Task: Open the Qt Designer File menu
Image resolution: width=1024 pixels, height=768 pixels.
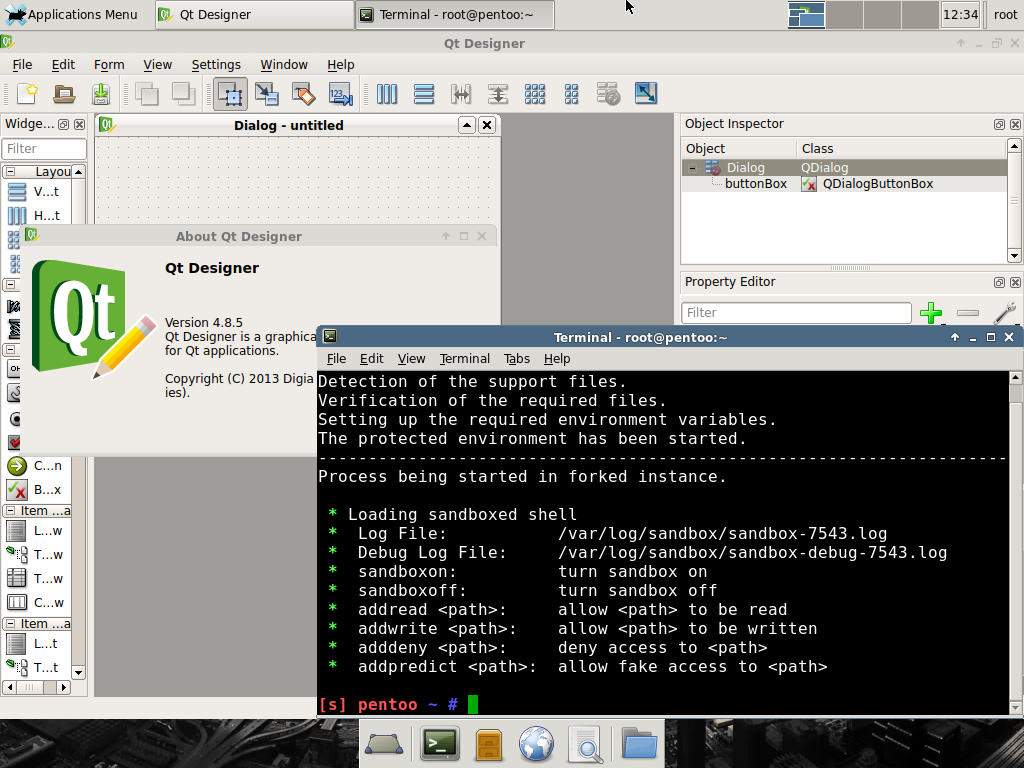Action: click(22, 65)
